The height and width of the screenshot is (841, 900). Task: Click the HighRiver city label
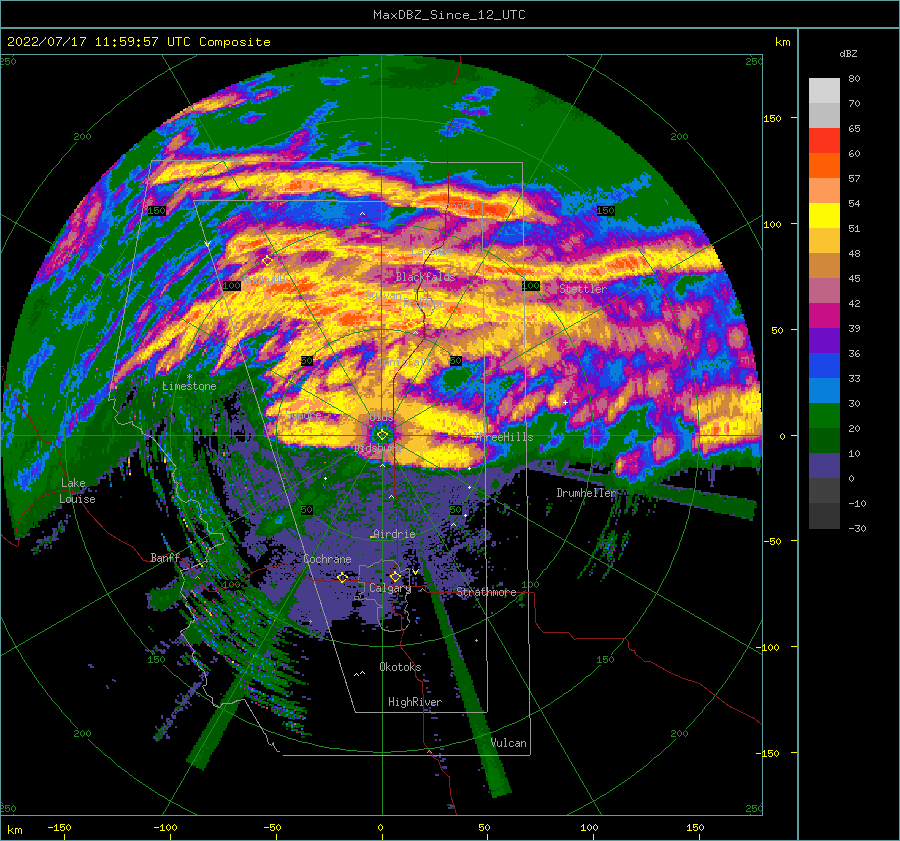(415, 702)
